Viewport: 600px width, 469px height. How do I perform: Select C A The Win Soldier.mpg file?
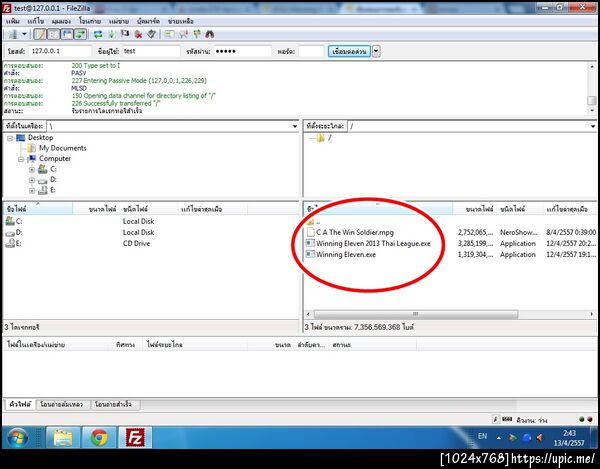(355, 233)
